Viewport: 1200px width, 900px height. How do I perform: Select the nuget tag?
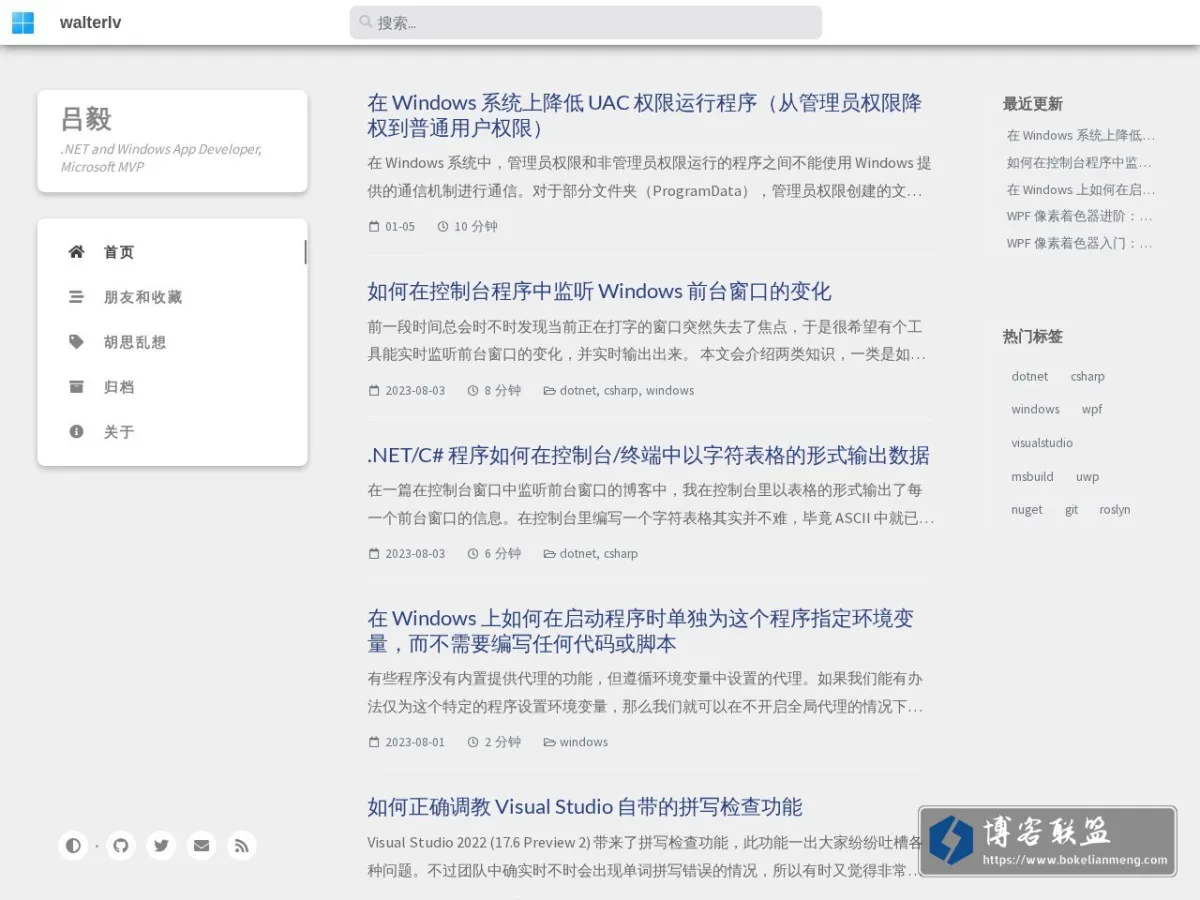[x=1027, y=510]
